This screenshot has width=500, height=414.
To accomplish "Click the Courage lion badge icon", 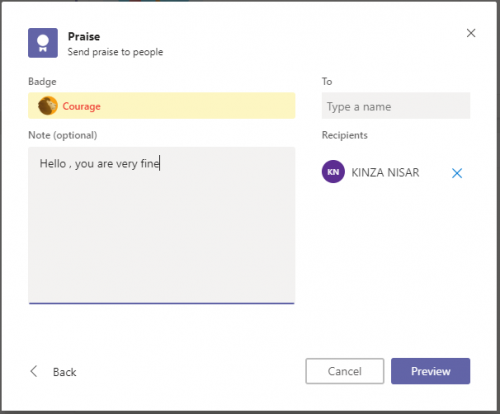I will [47, 106].
